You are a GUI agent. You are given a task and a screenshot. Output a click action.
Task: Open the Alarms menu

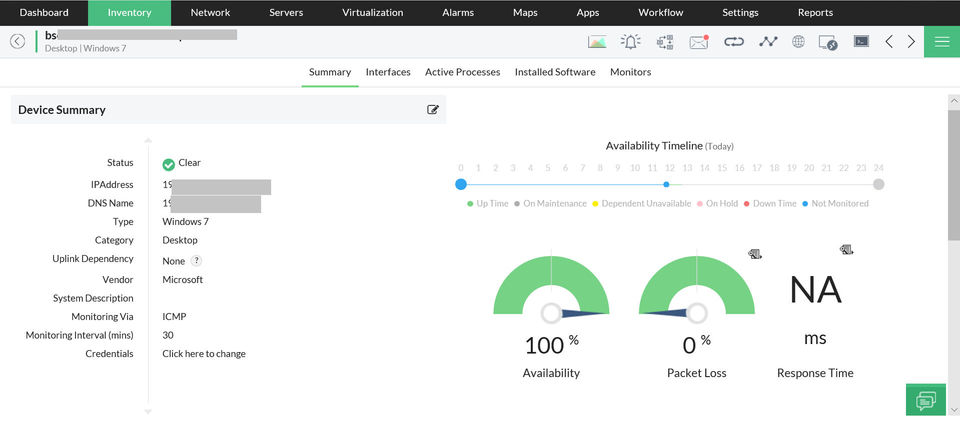pos(458,13)
